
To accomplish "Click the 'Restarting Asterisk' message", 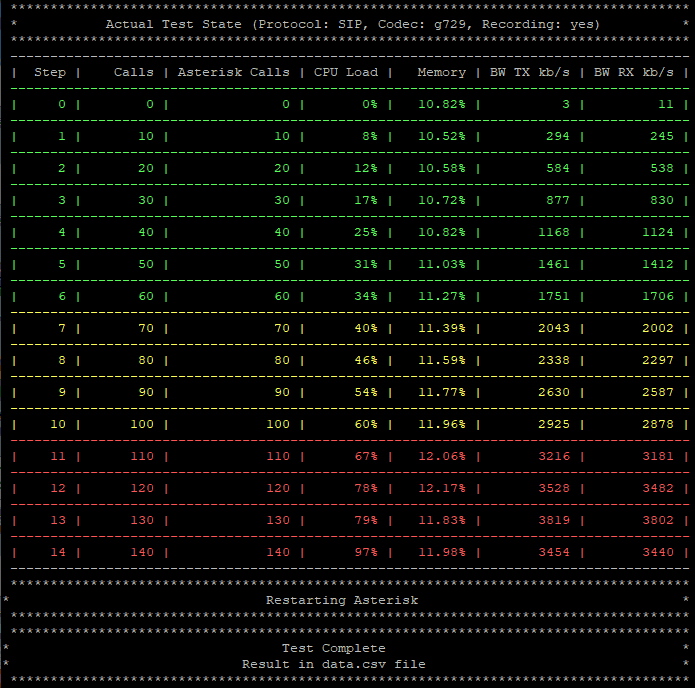I will coord(342,600).
